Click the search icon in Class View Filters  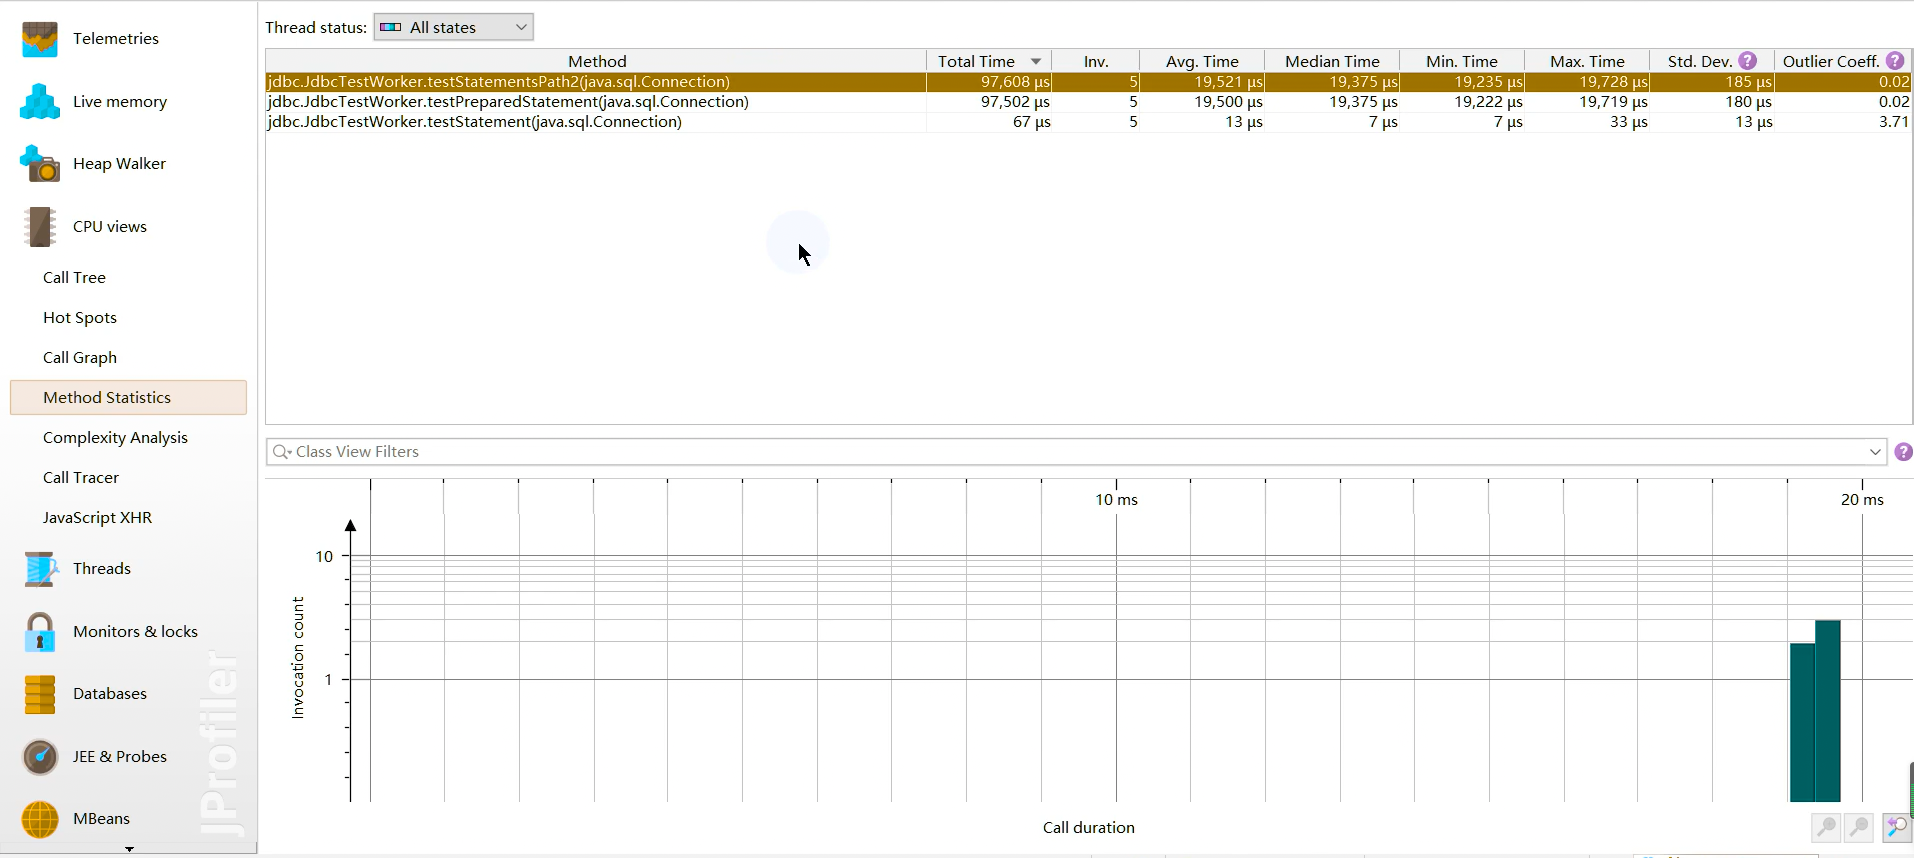[282, 452]
